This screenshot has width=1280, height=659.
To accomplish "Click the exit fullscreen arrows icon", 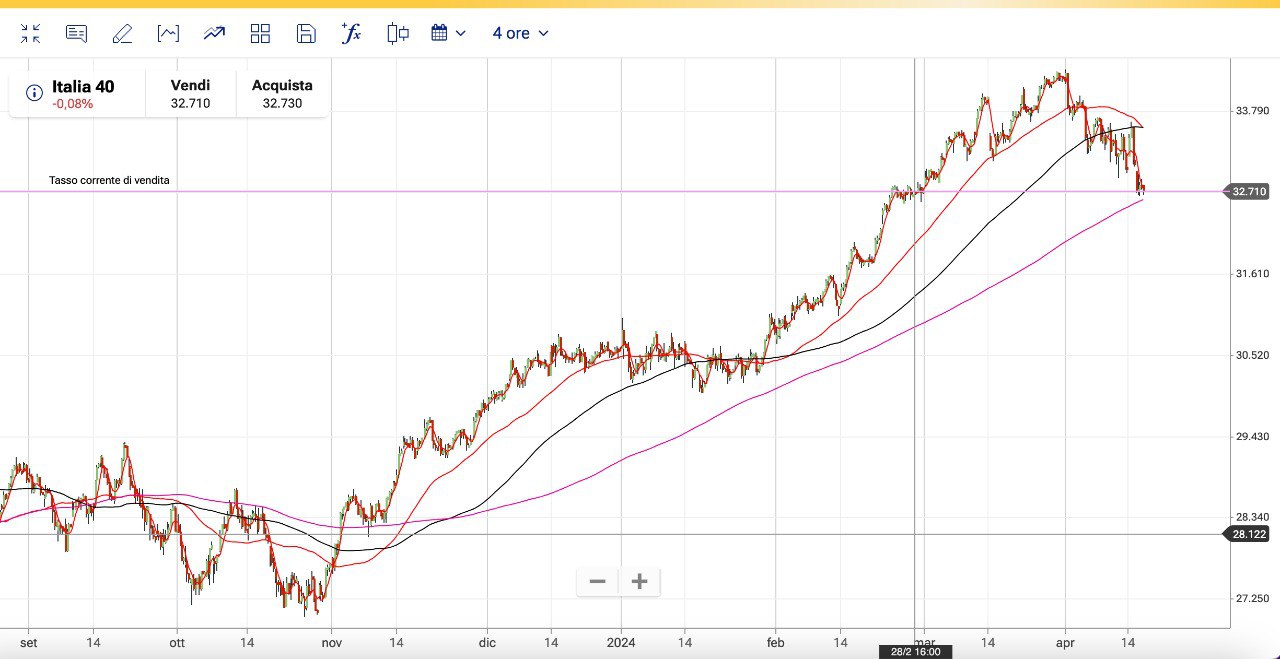I will (x=30, y=33).
